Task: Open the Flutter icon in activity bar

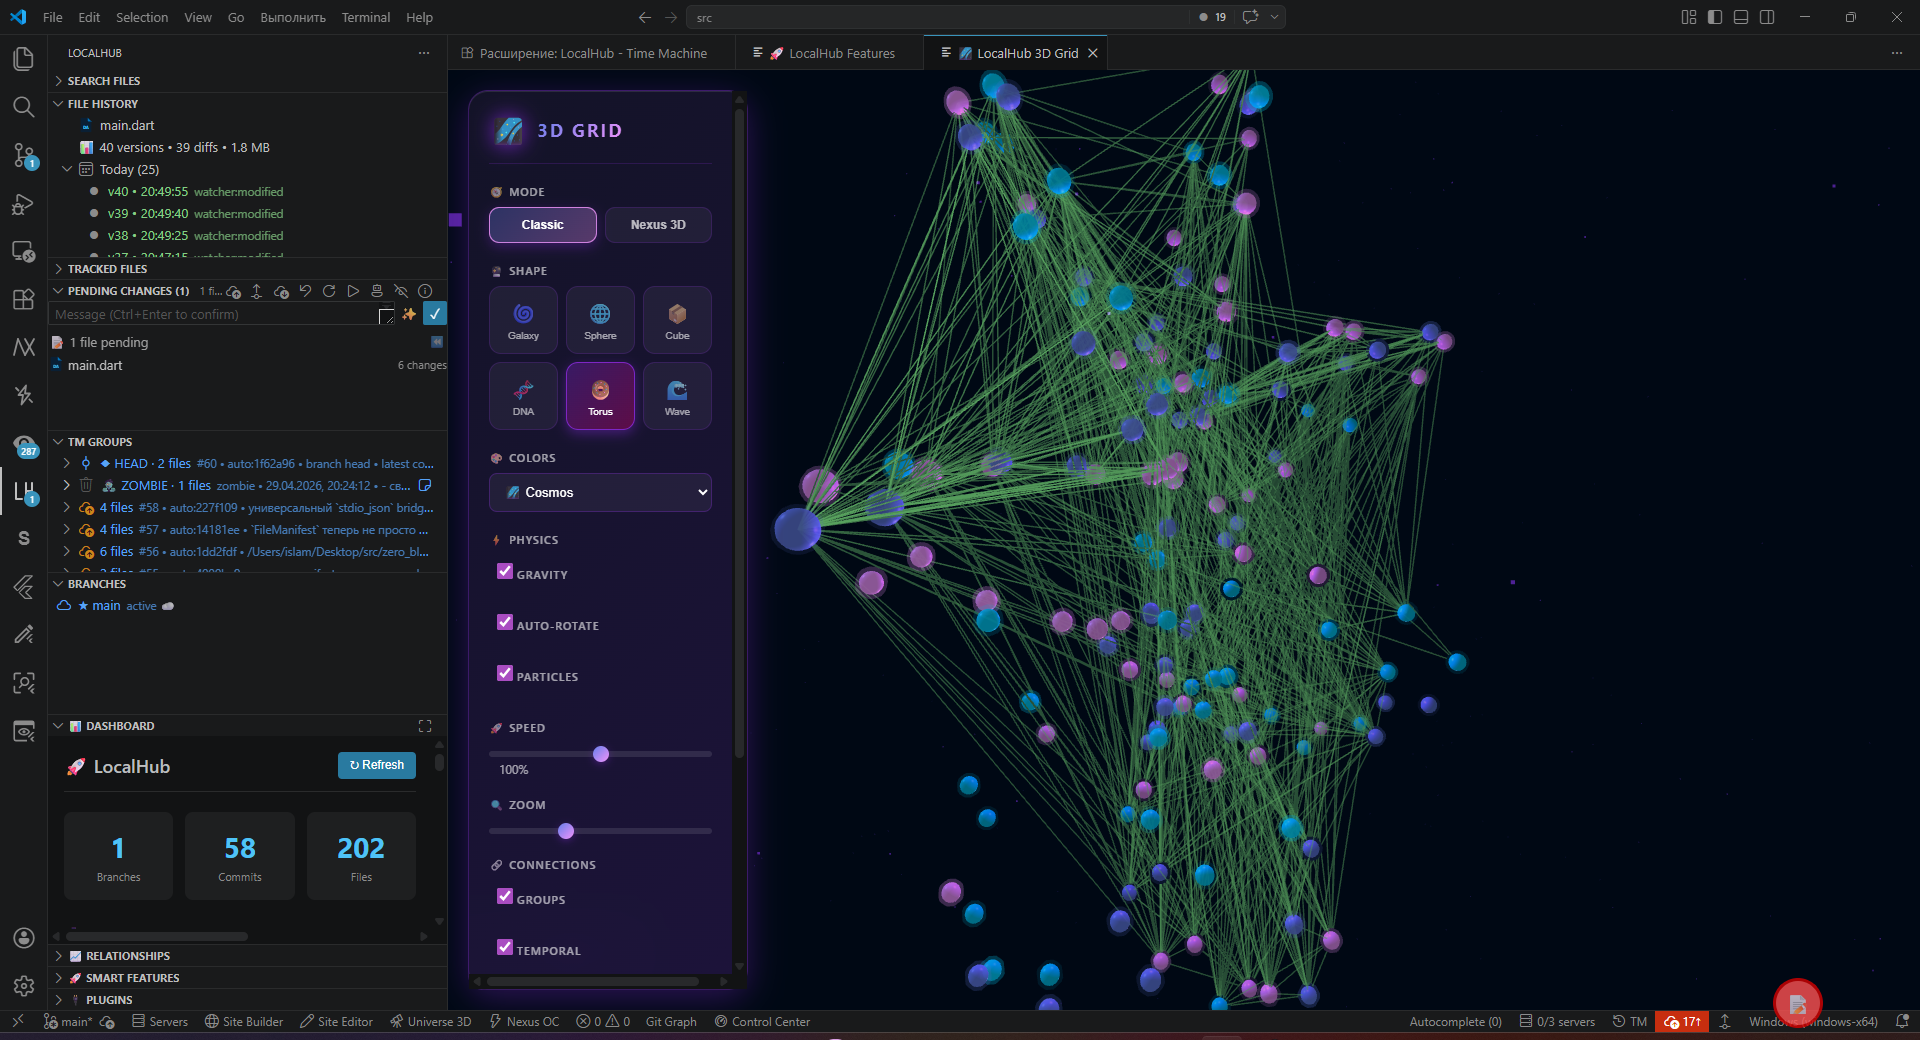Action: coord(24,587)
